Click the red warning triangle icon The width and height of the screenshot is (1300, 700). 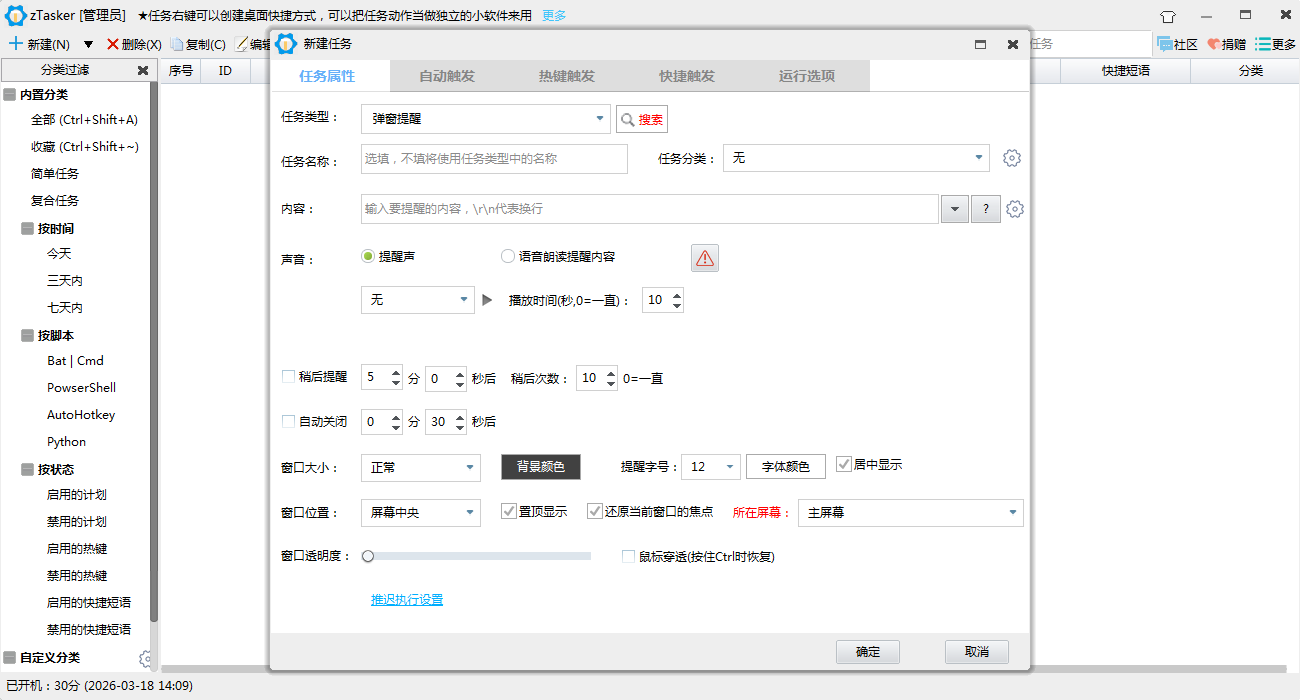(705, 258)
